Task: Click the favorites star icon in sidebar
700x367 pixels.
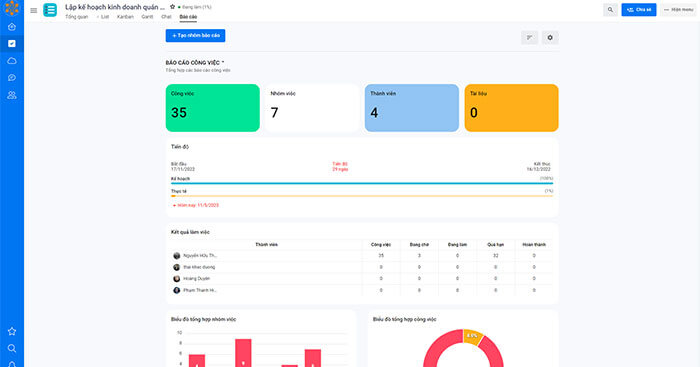Action: tap(12, 331)
